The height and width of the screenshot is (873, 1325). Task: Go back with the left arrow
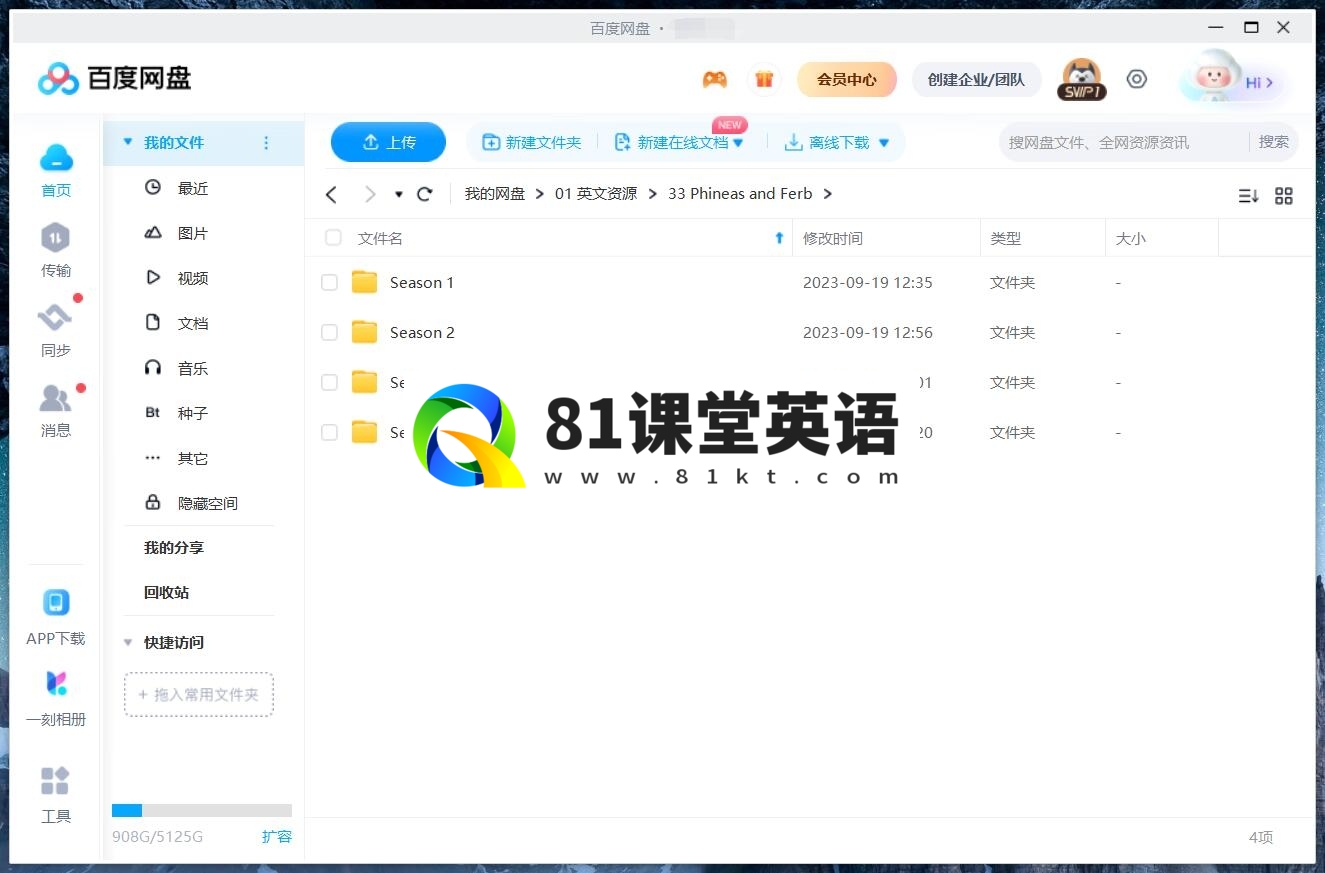[x=332, y=194]
